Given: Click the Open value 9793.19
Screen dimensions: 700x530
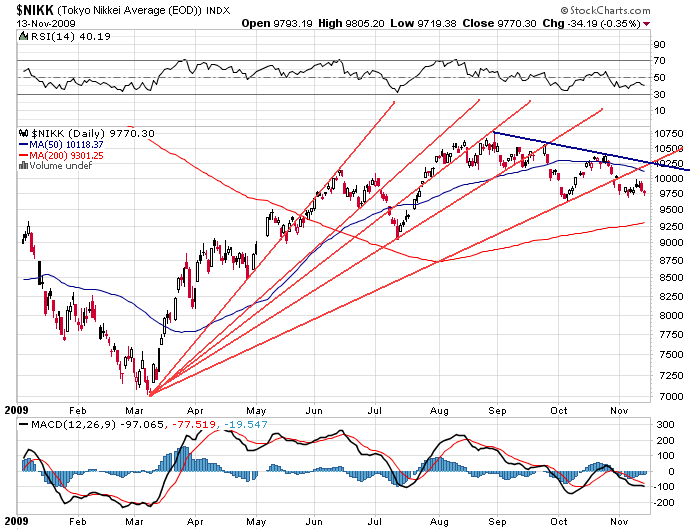Looking at the screenshot, I should click(292, 23).
